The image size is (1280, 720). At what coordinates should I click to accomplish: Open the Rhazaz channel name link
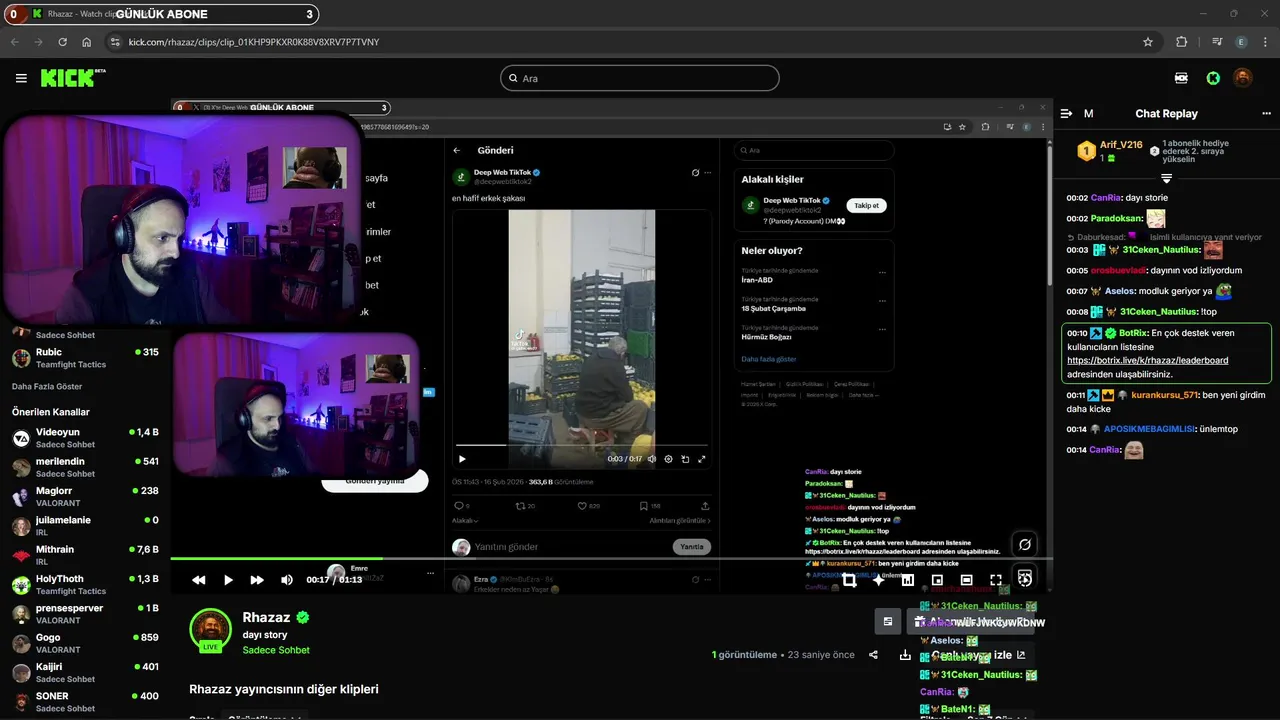click(266, 618)
